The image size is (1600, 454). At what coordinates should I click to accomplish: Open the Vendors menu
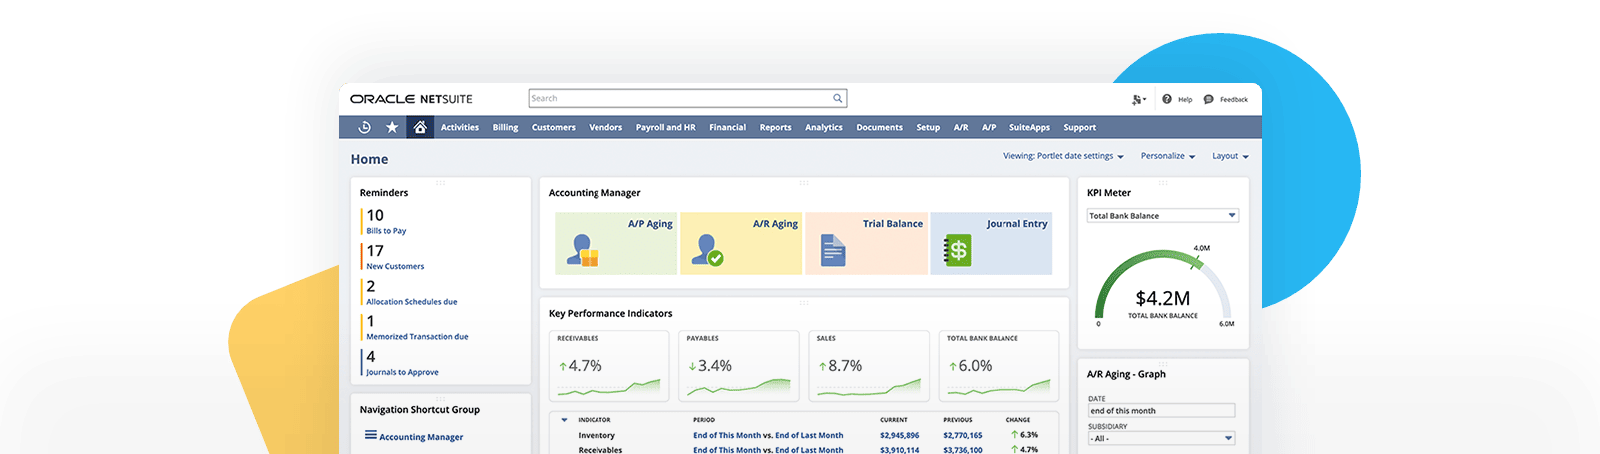pyautogui.click(x=605, y=127)
